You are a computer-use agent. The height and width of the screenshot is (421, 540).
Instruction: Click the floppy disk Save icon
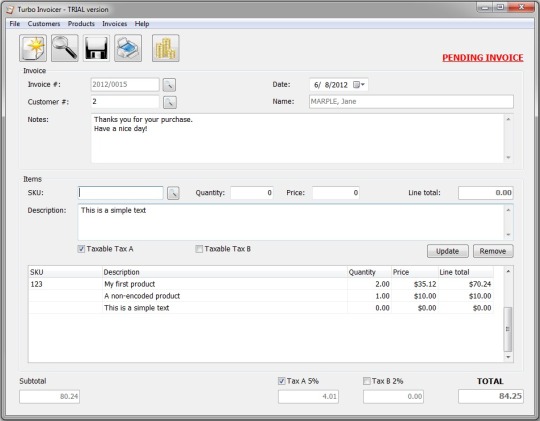point(96,48)
